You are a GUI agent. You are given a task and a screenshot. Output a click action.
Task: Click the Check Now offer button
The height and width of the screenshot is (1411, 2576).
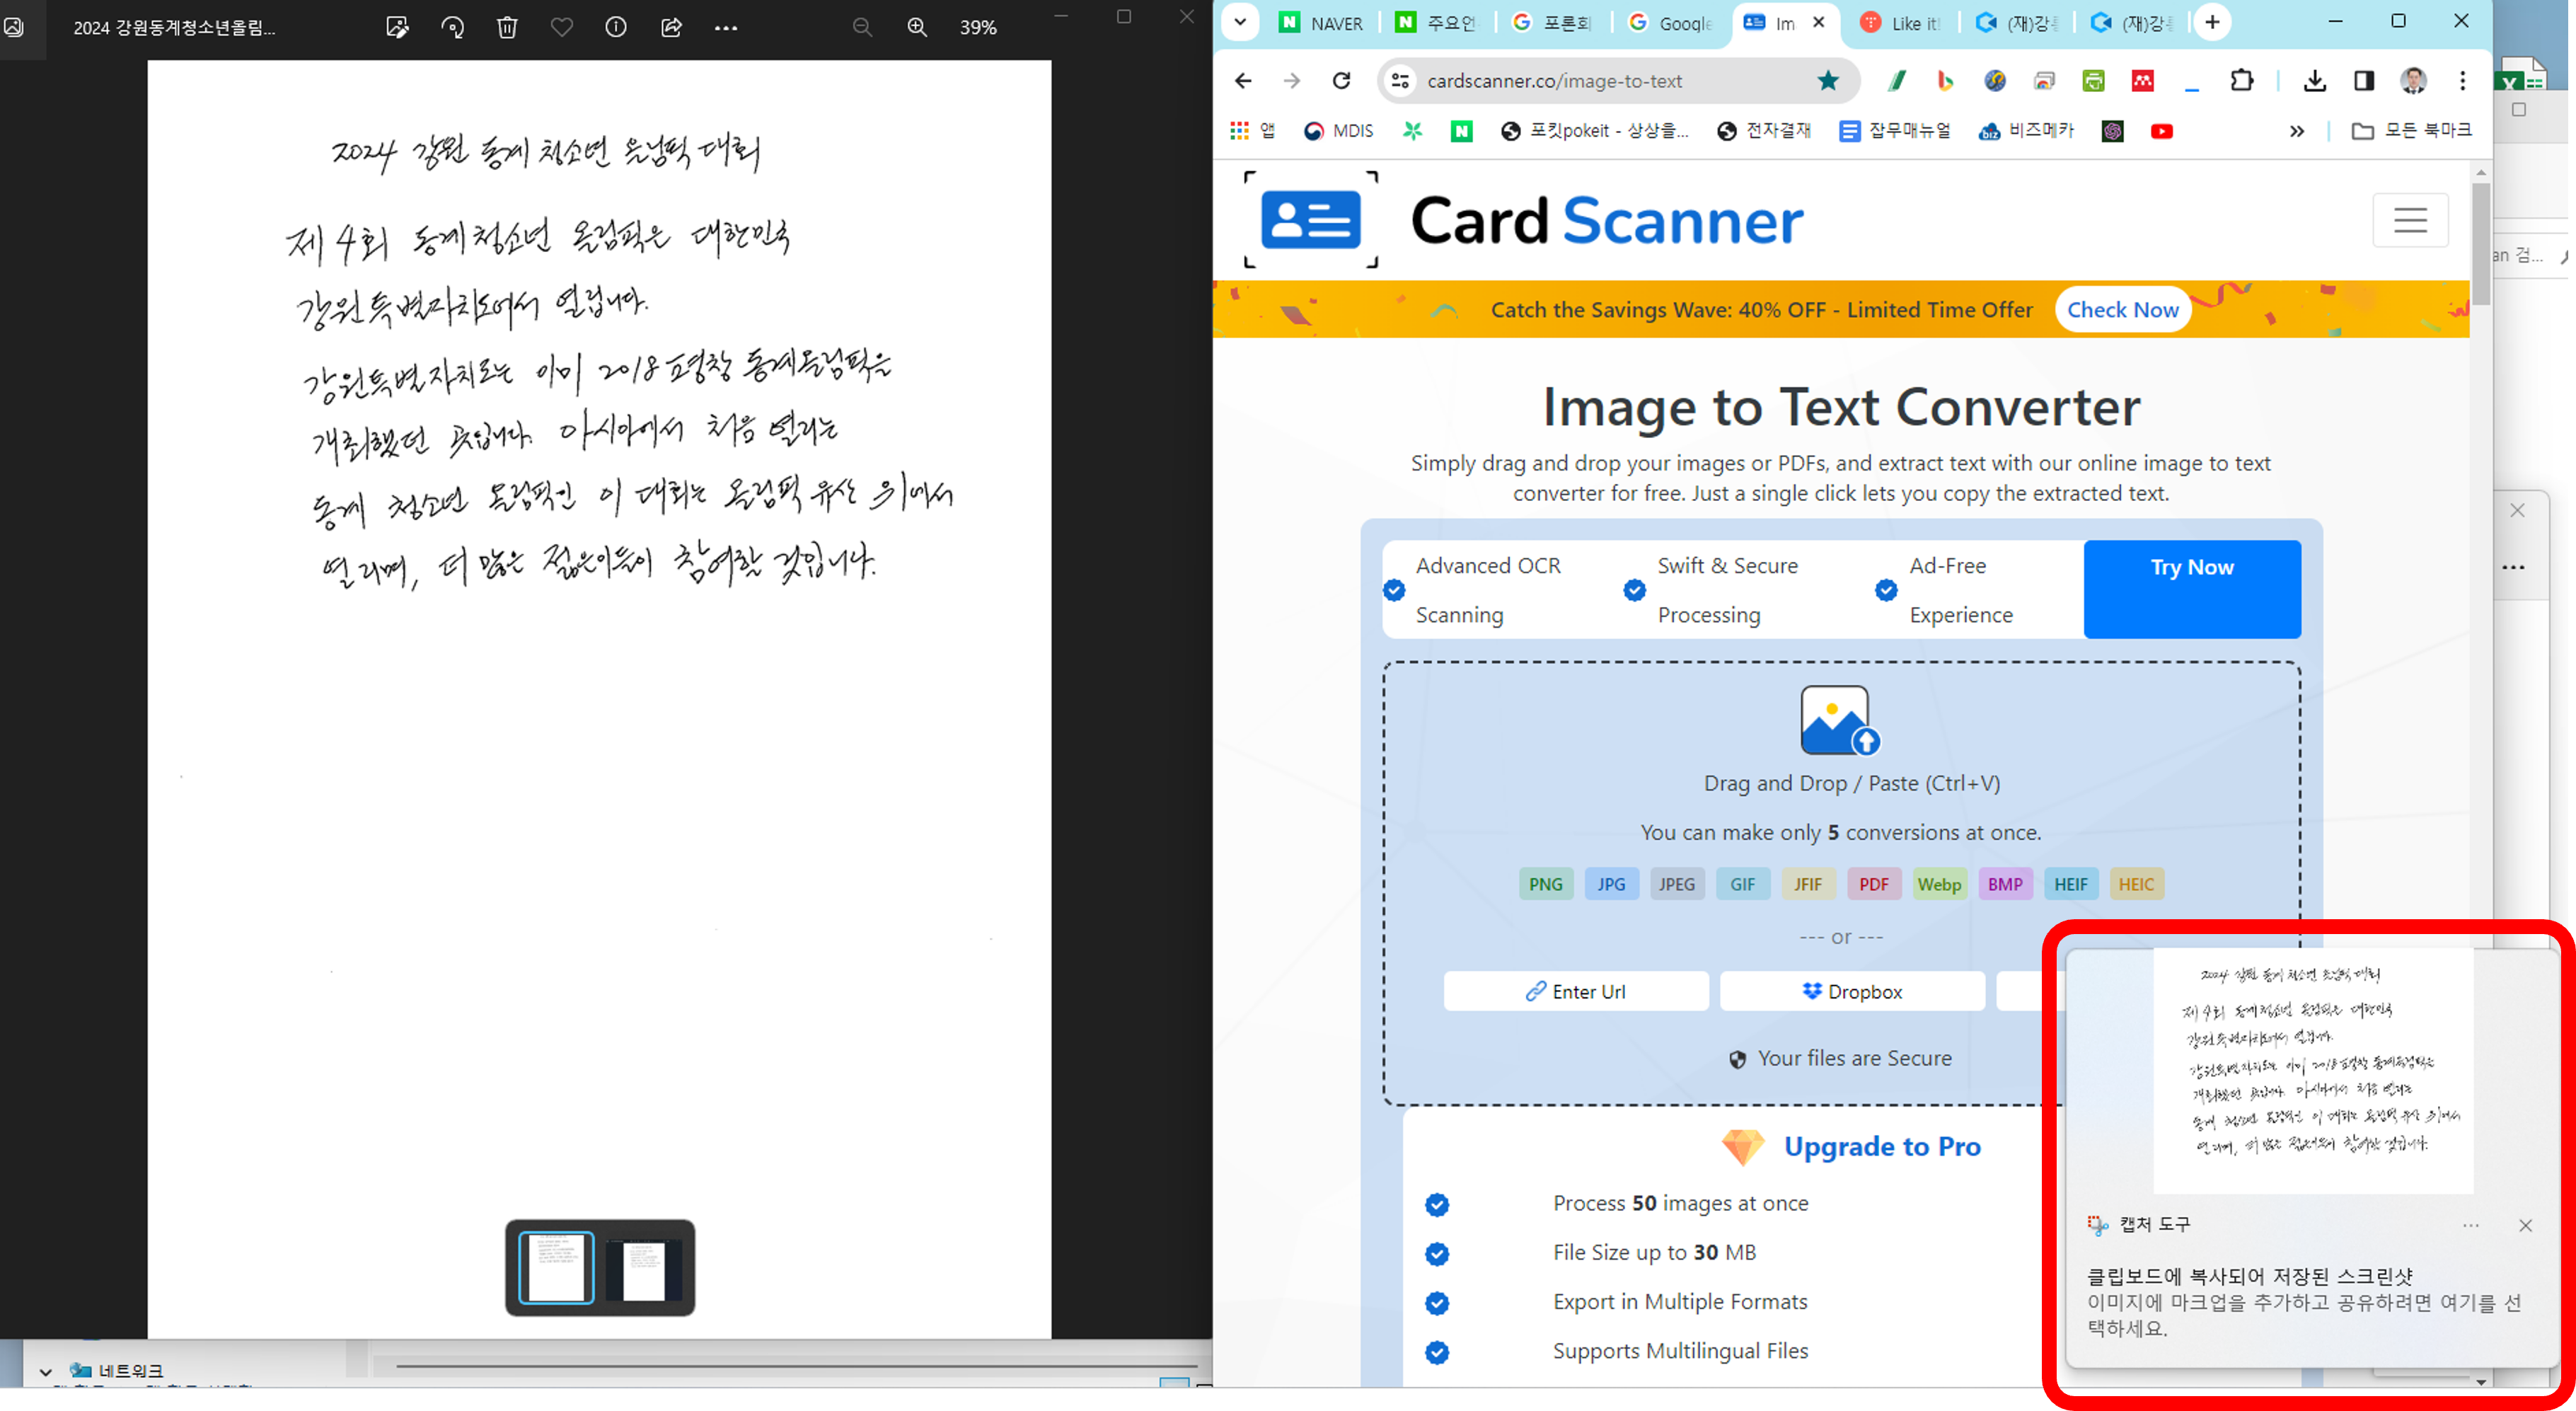pos(2122,310)
